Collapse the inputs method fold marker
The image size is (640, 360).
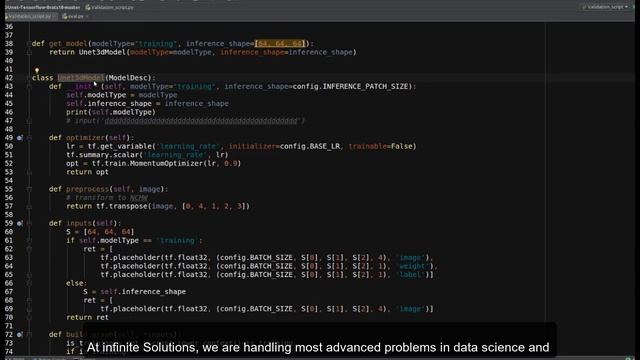coord(29,224)
